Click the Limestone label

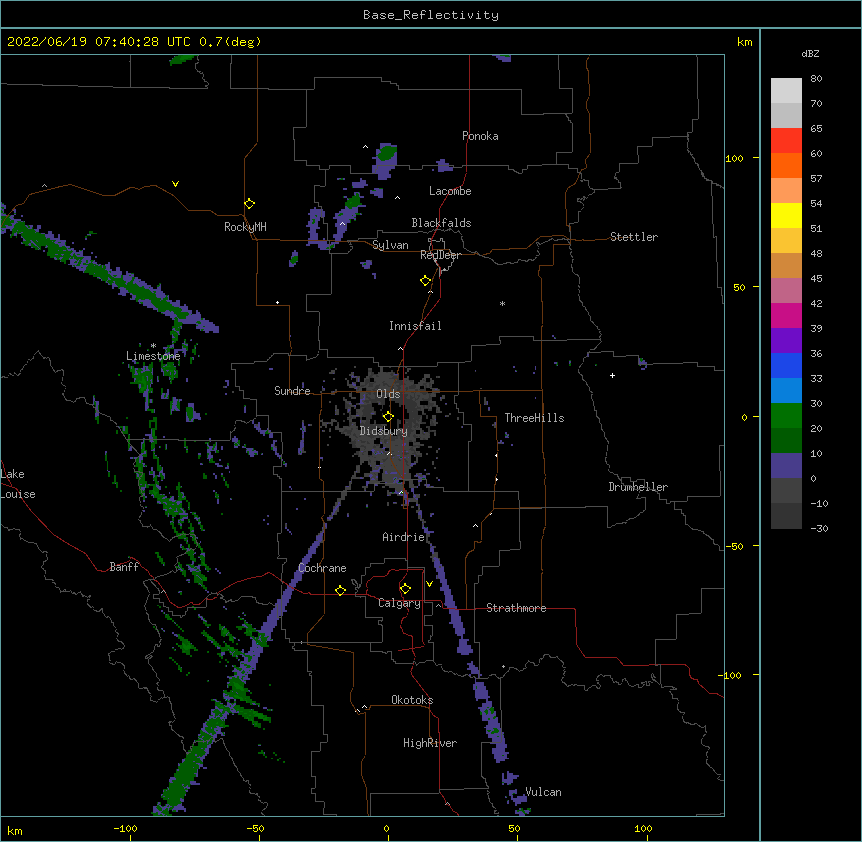[x=153, y=356]
